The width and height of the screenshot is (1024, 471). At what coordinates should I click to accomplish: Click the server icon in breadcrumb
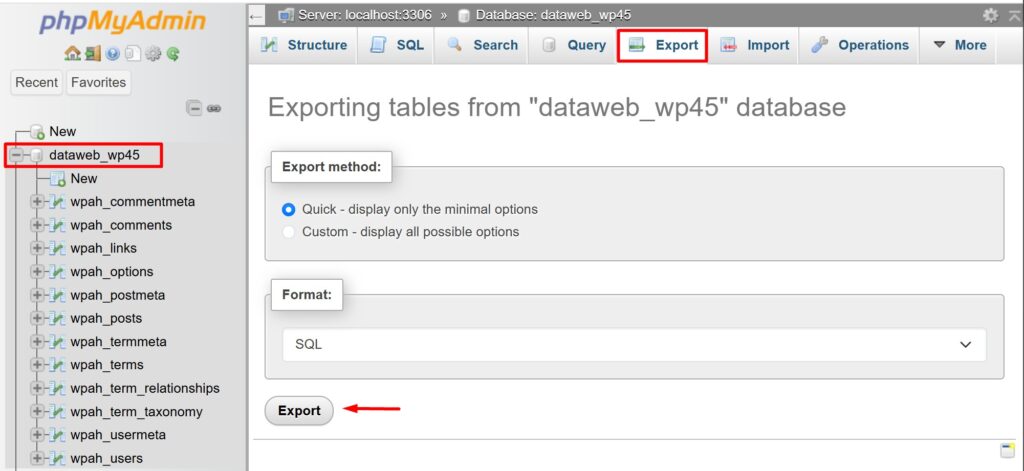coord(286,14)
